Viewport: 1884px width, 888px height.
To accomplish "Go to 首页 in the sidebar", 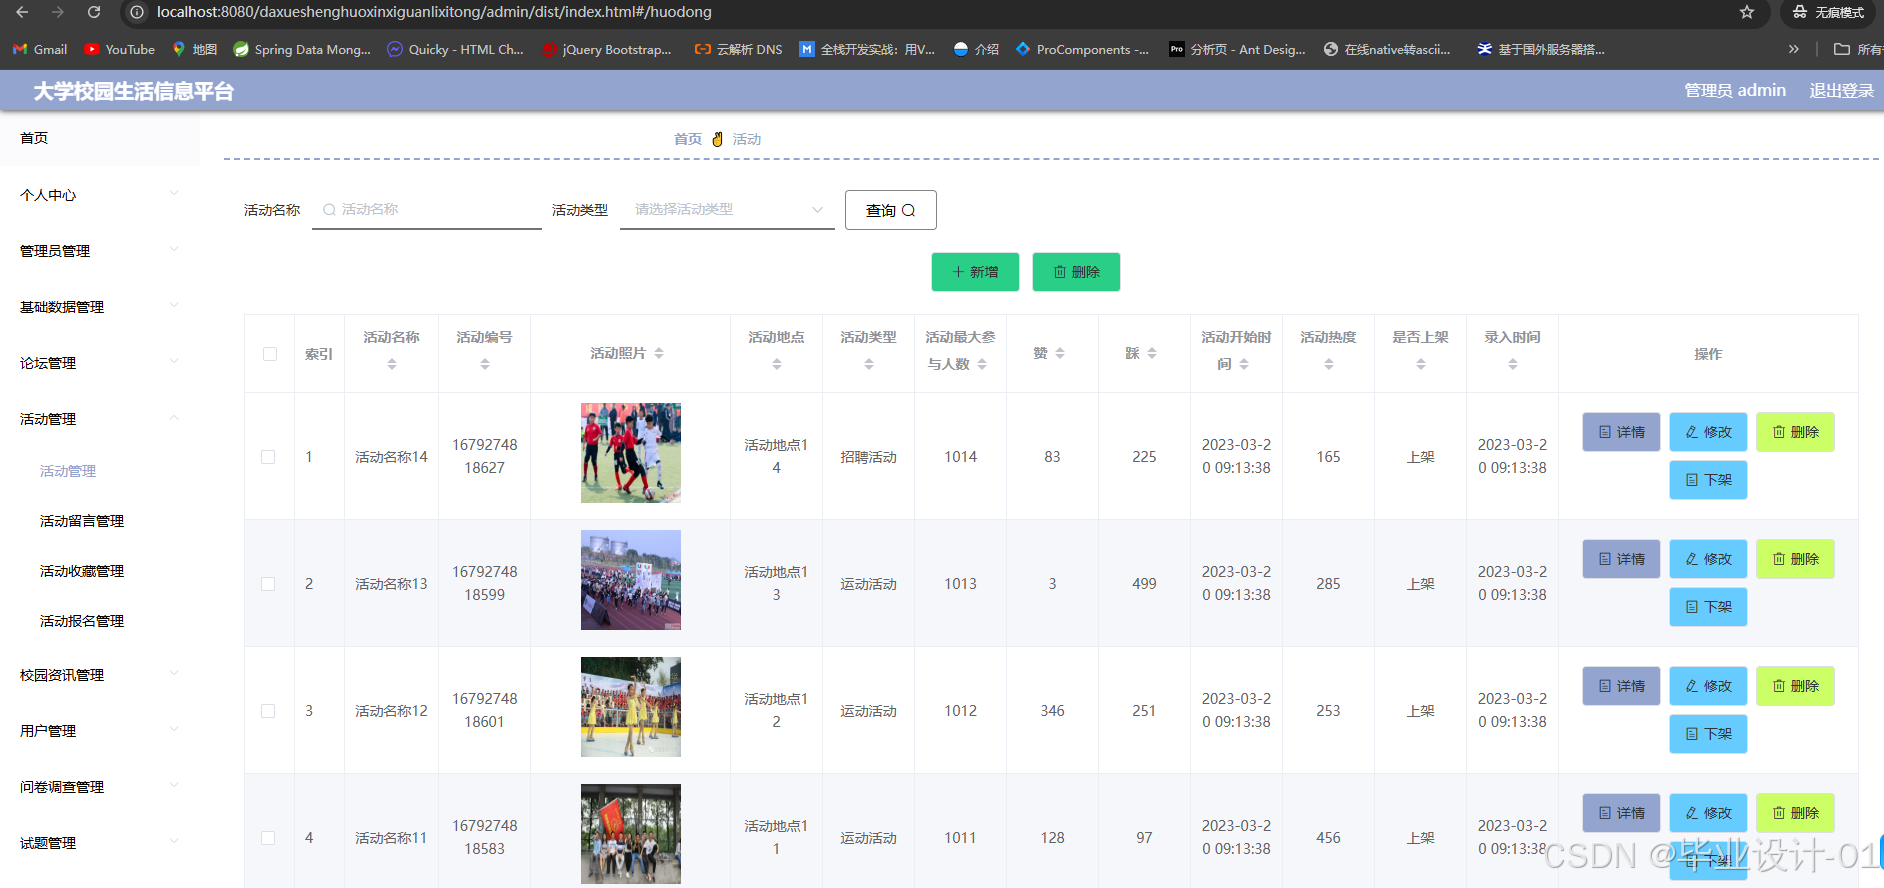I will 100,138.
